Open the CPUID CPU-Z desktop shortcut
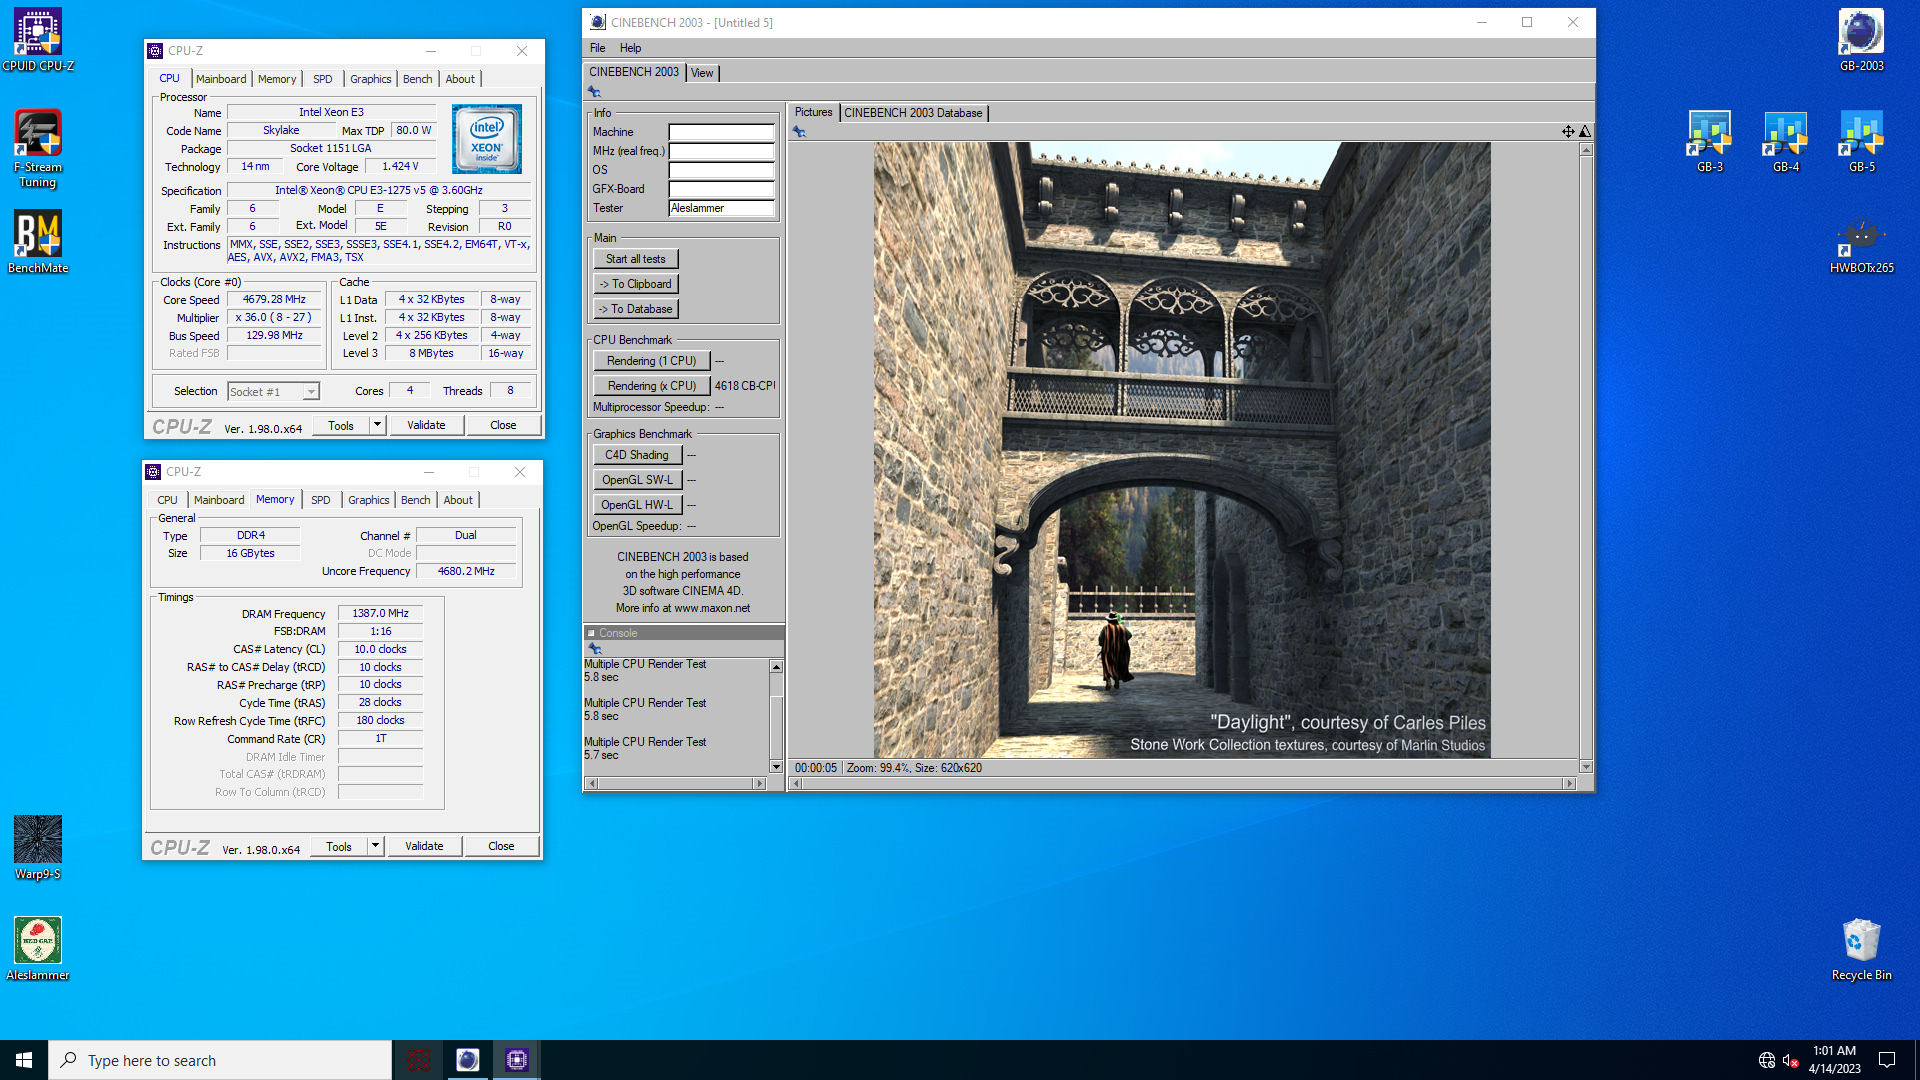Viewport: 1920px width, 1080px height. coord(38,40)
